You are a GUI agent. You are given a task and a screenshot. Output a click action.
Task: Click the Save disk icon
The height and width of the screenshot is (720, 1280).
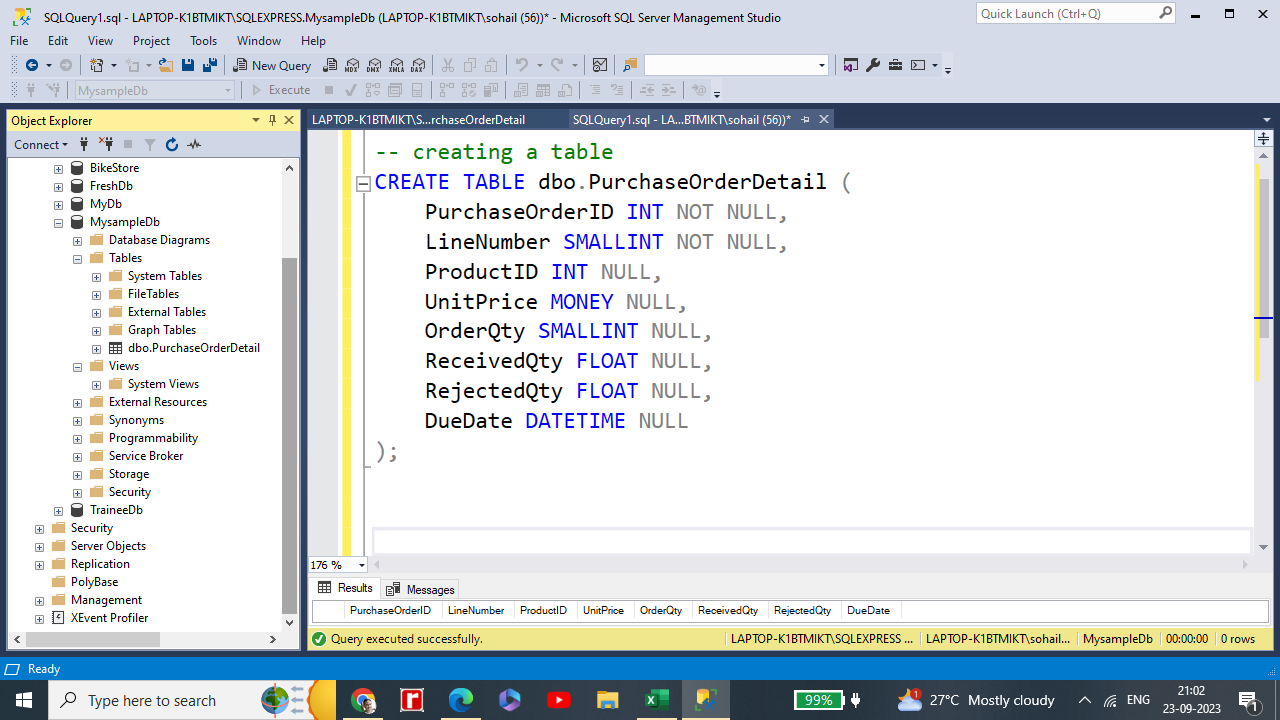(x=188, y=65)
